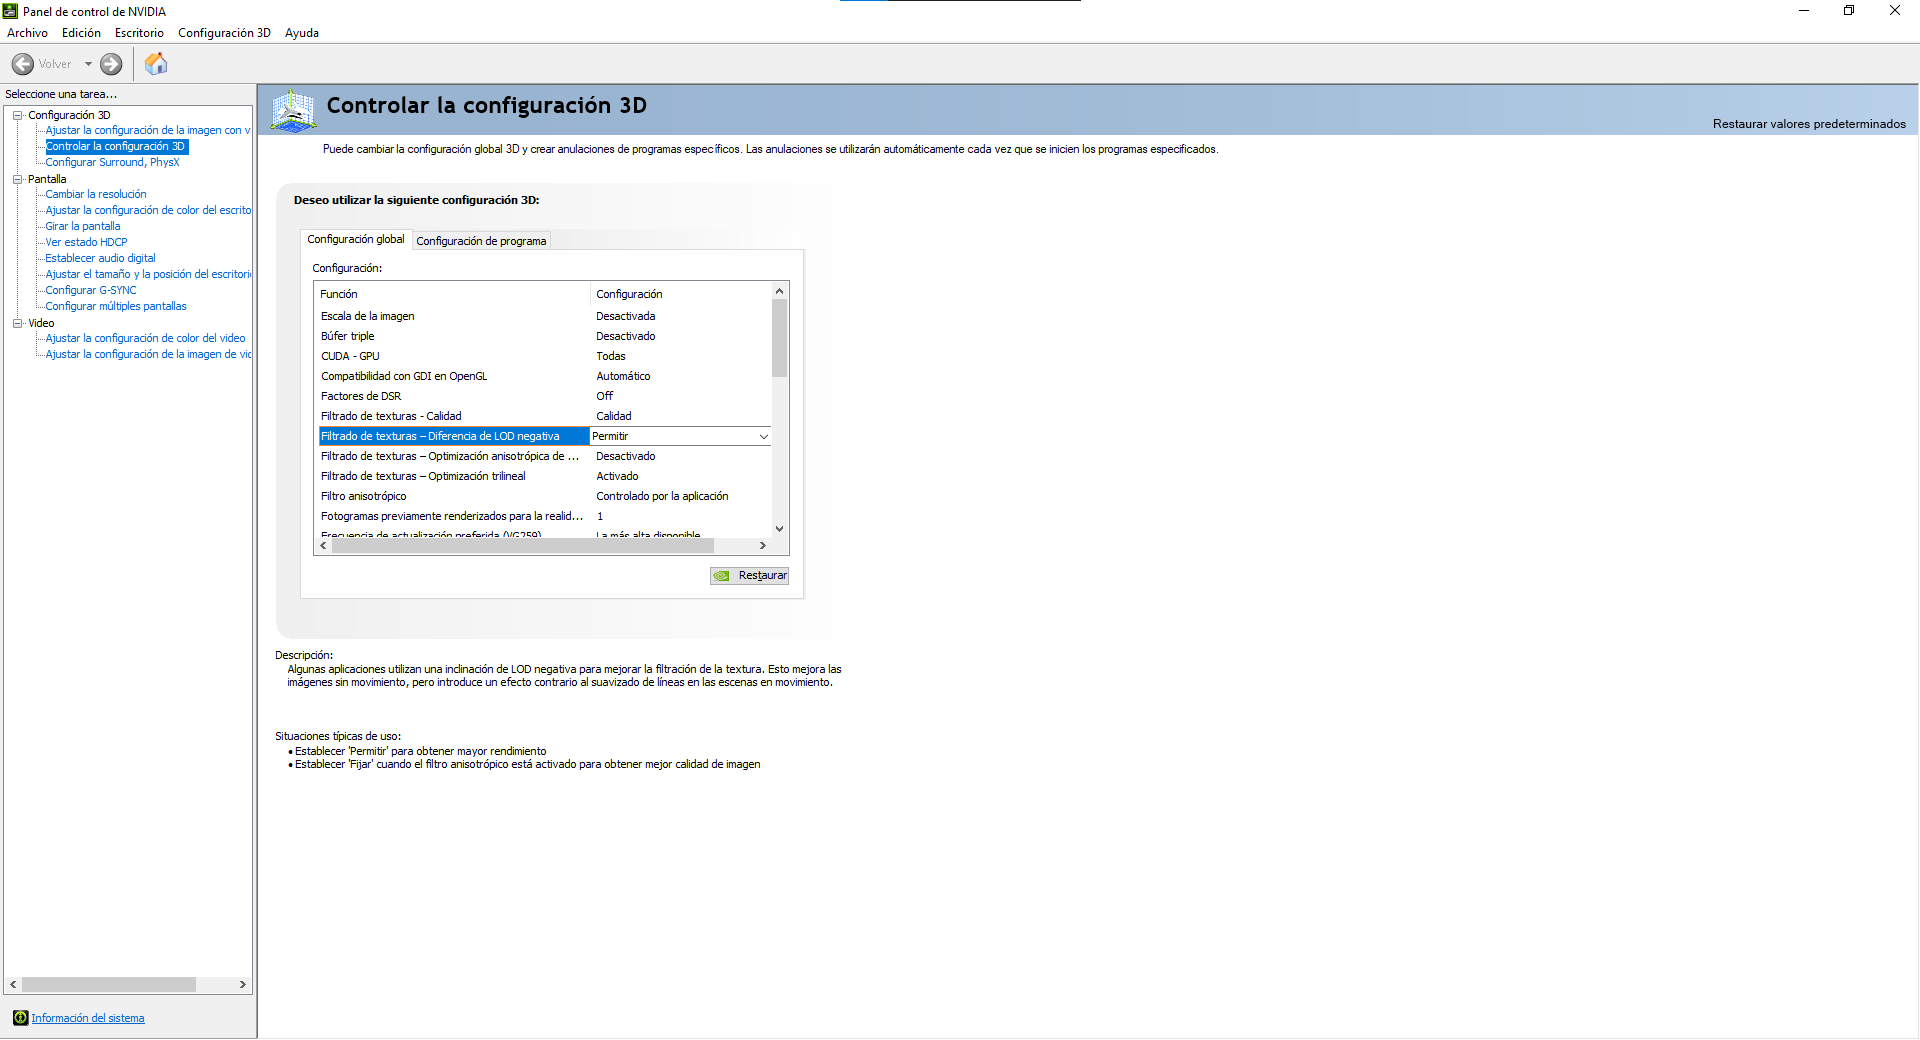
Task: Click settings list scroll down arrow
Action: click(x=780, y=529)
